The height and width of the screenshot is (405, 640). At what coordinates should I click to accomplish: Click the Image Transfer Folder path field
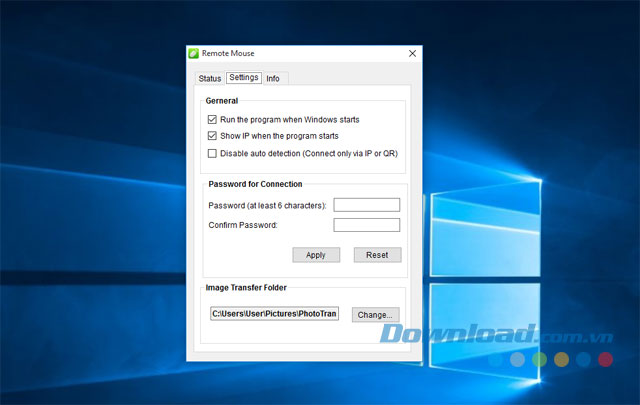[x=274, y=314]
